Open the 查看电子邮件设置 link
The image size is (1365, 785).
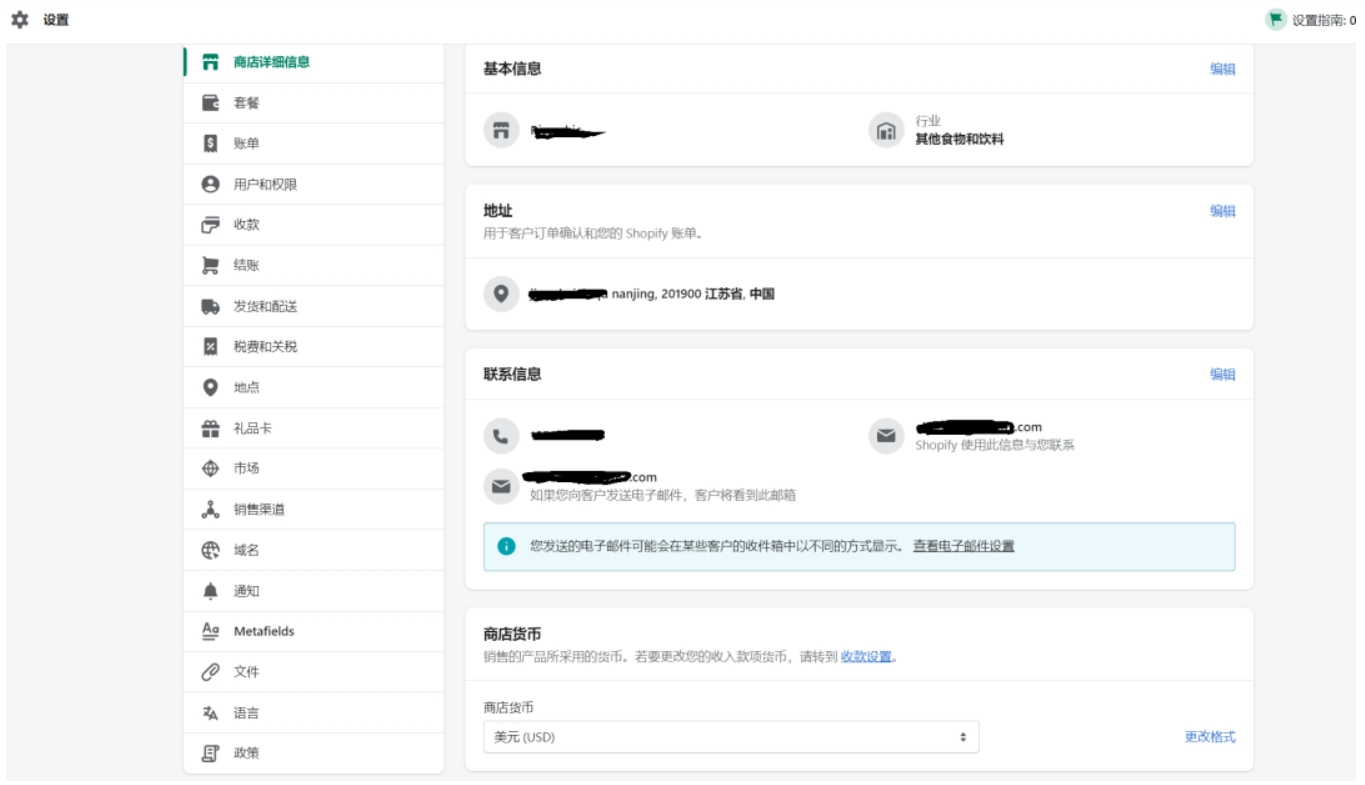[x=963, y=546]
